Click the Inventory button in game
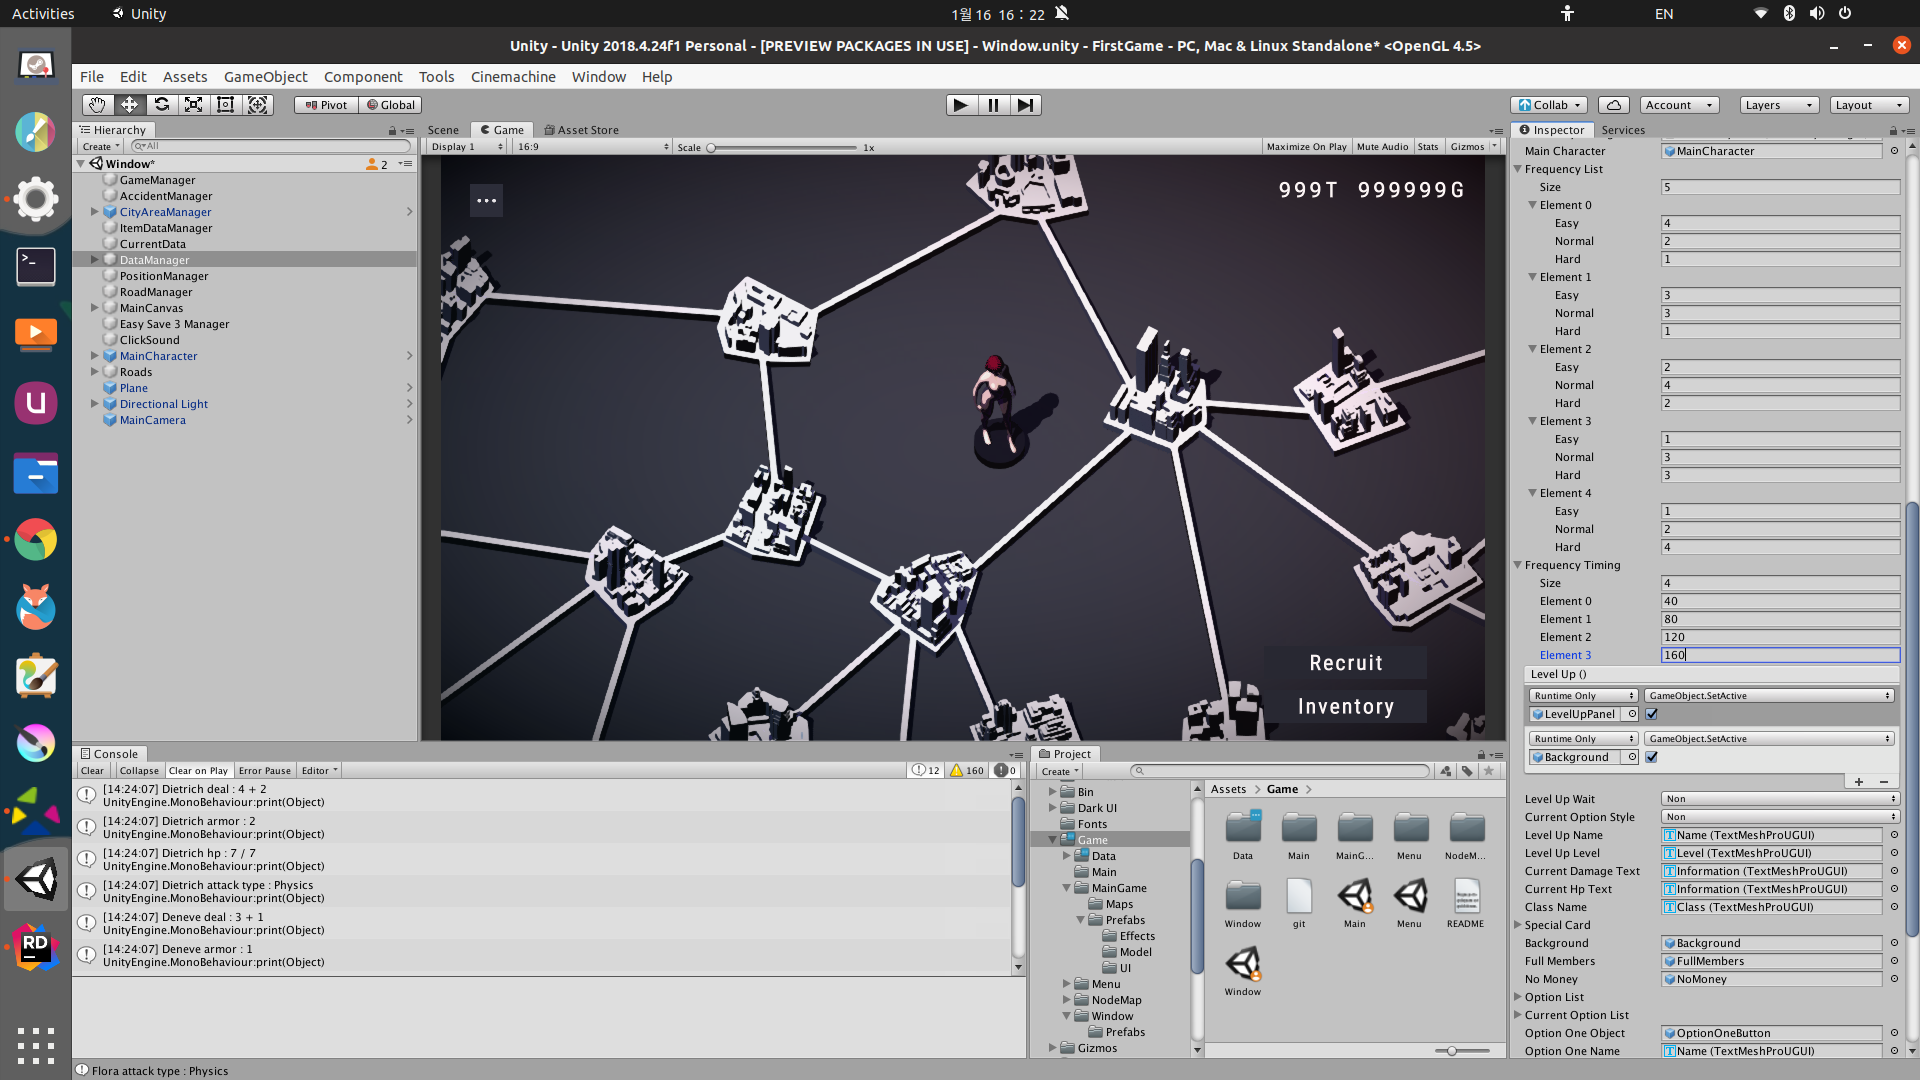This screenshot has width=1920, height=1080. click(1346, 706)
